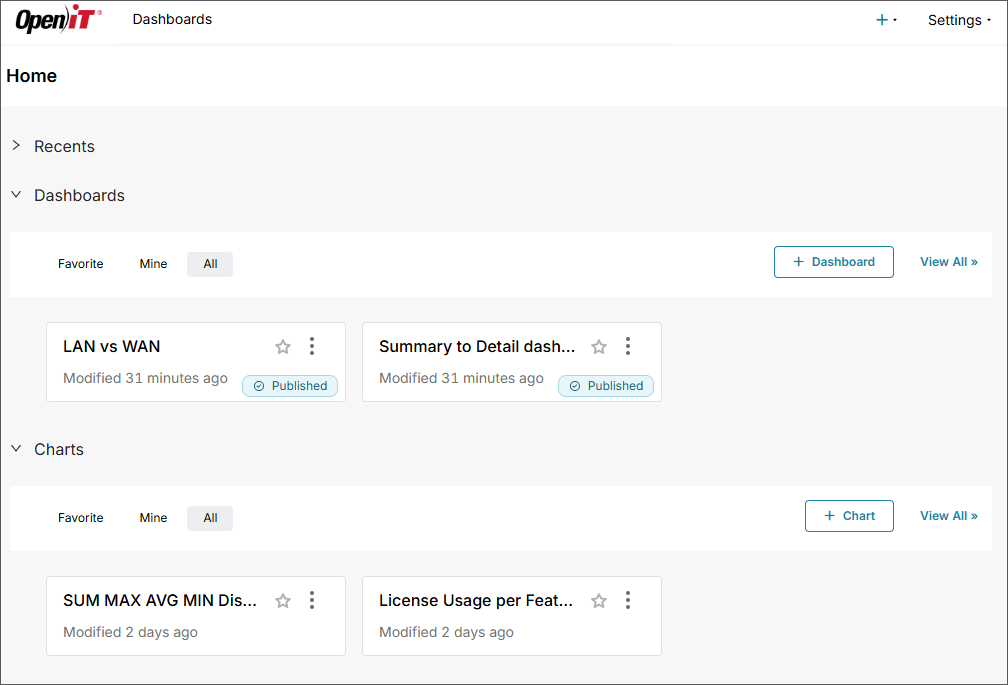Select Favorite tab in Charts section
Viewport: 1008px width, 685px height.
click(x=80, y=518)
